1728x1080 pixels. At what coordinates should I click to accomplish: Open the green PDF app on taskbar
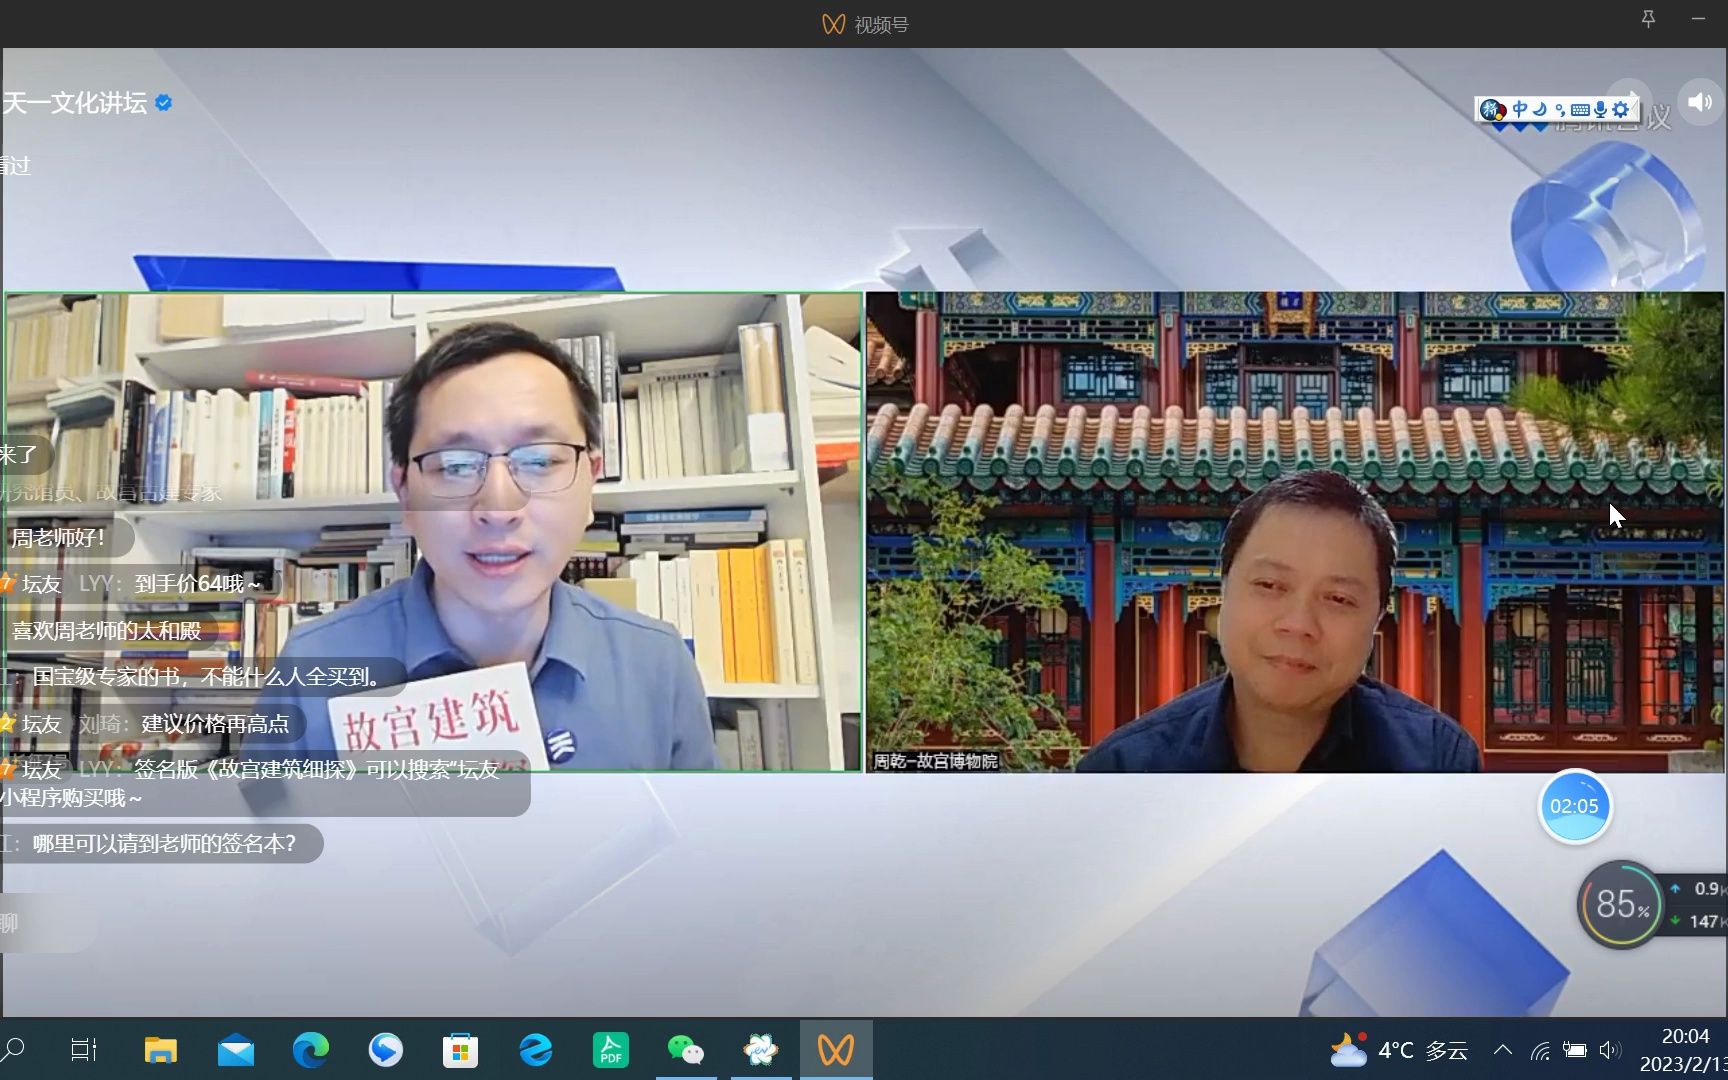click(x=610, y=1049)
